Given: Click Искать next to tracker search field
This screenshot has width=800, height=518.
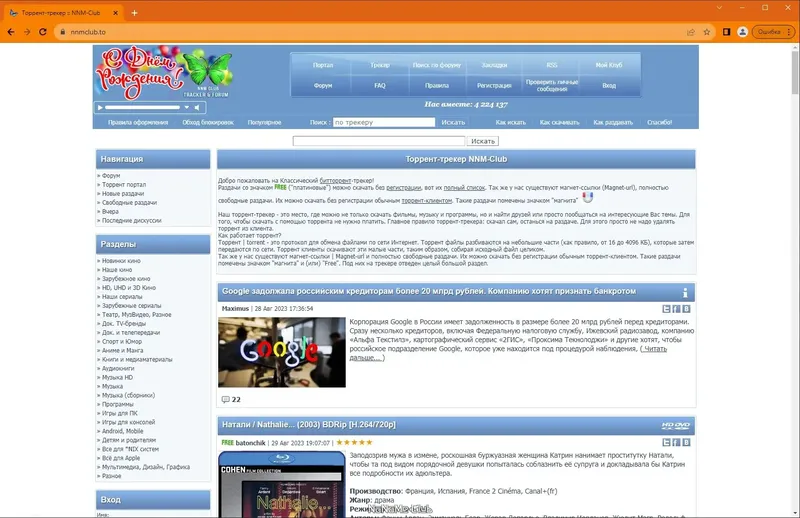Looking at the screenshot, I should point(453,122).
